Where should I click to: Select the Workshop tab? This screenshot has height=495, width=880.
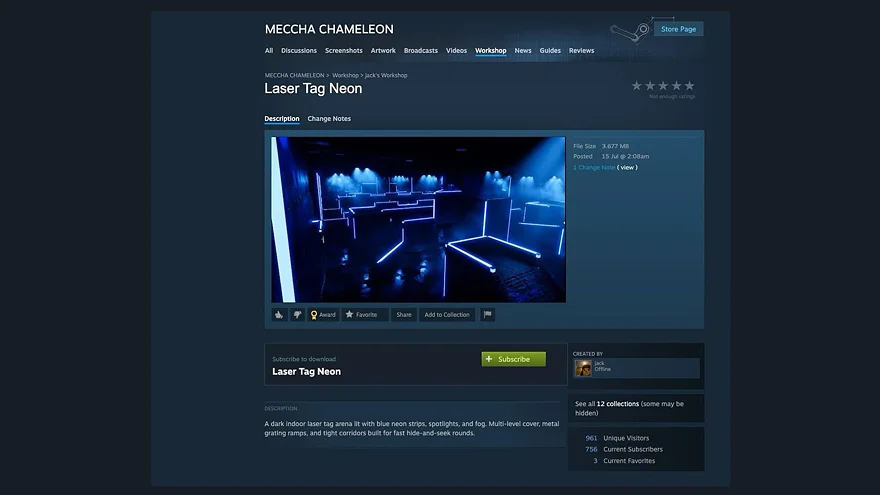click(x=491, y=51)
